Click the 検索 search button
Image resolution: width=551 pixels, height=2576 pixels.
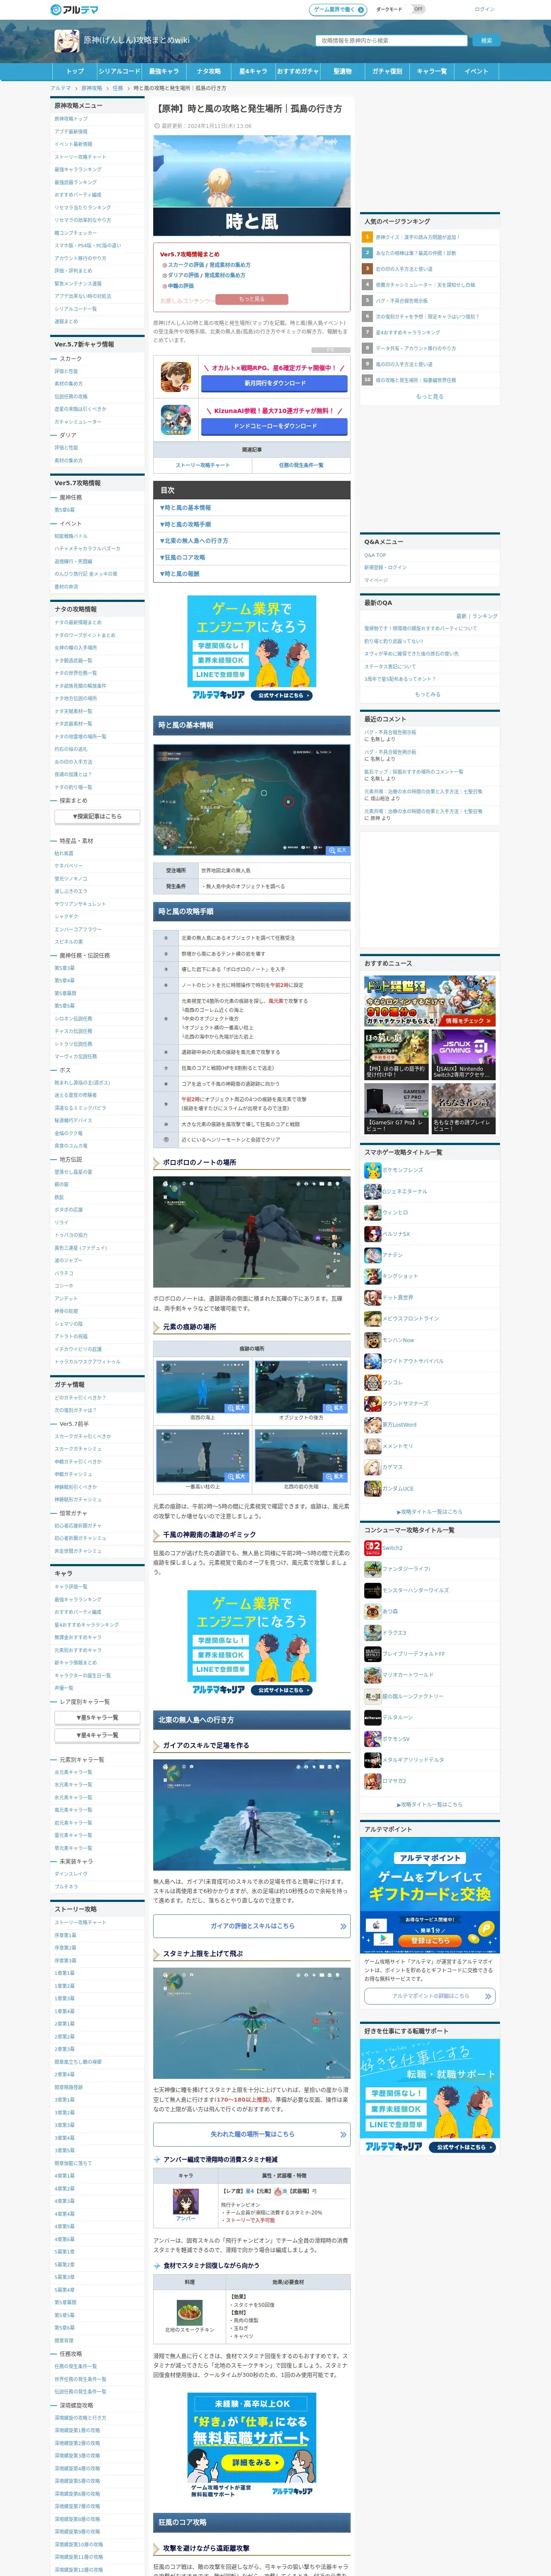[x=486, y=41]
